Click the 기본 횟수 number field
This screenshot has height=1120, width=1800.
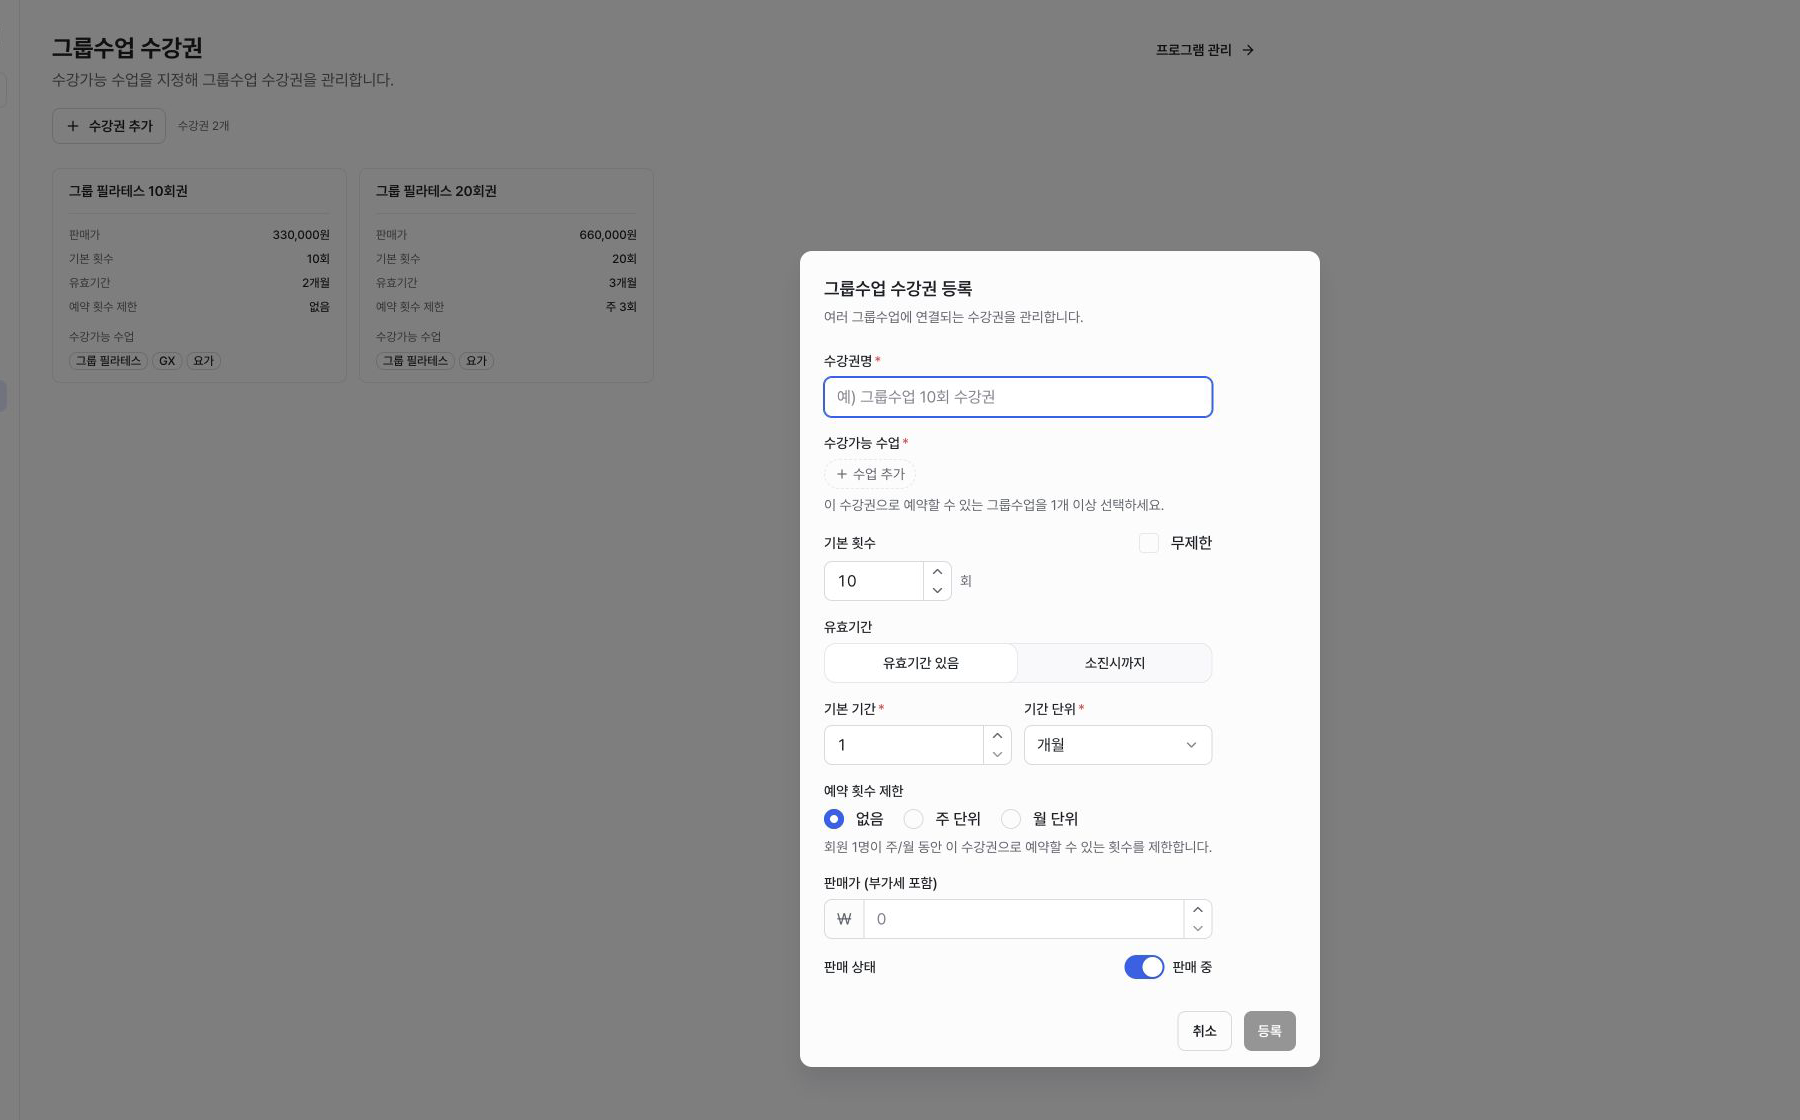(x=874, y=581)
